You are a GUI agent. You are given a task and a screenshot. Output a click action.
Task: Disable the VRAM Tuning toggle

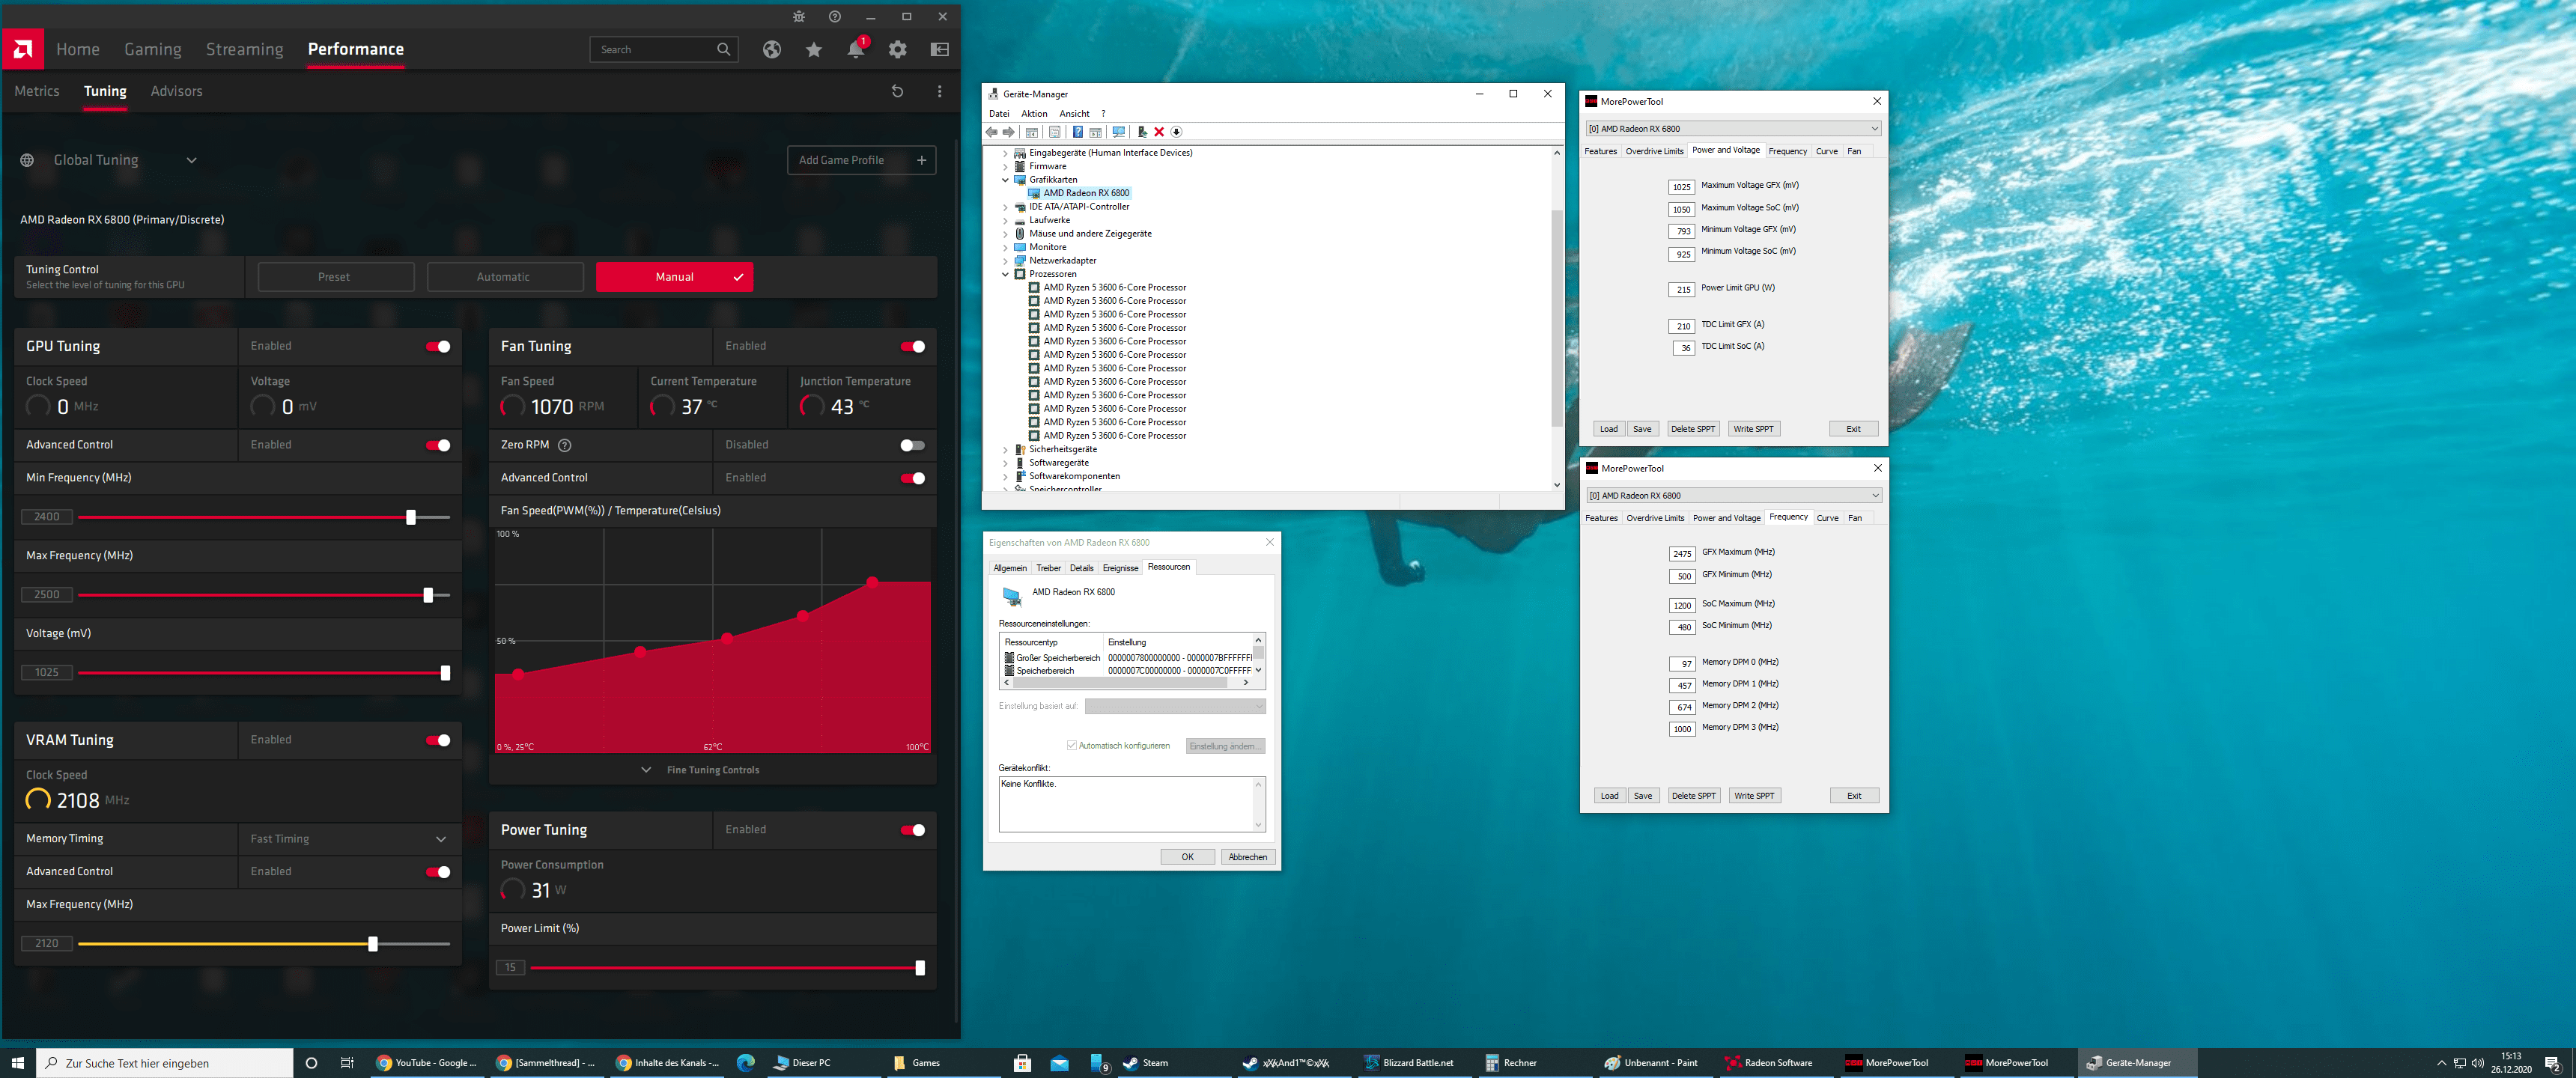pyautogui.click(x=438, y=740)
